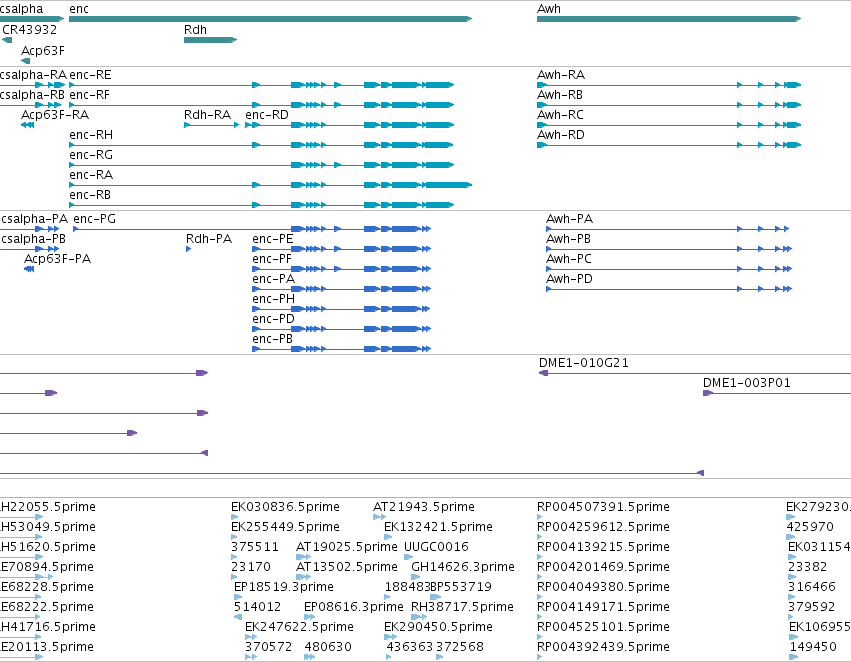Select the enc-PH protein label
Screen dimensions: 851x662
pyautogui.click(x=274, y=299)
